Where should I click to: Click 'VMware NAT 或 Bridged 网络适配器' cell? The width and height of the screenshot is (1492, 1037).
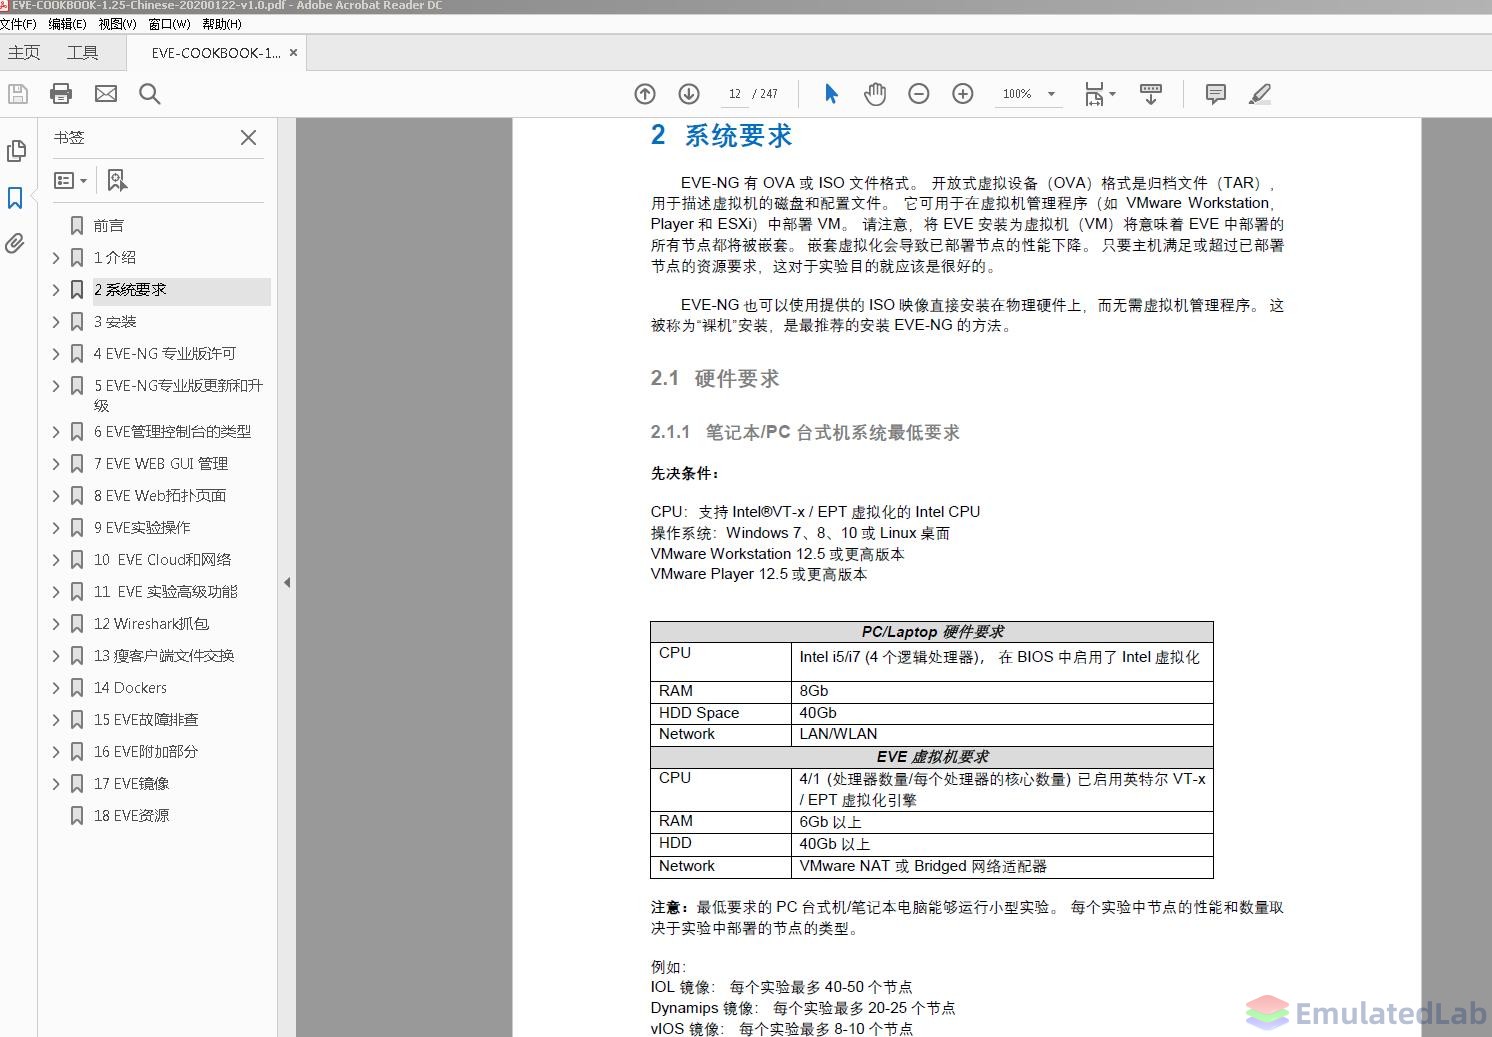pos(1002,866)
